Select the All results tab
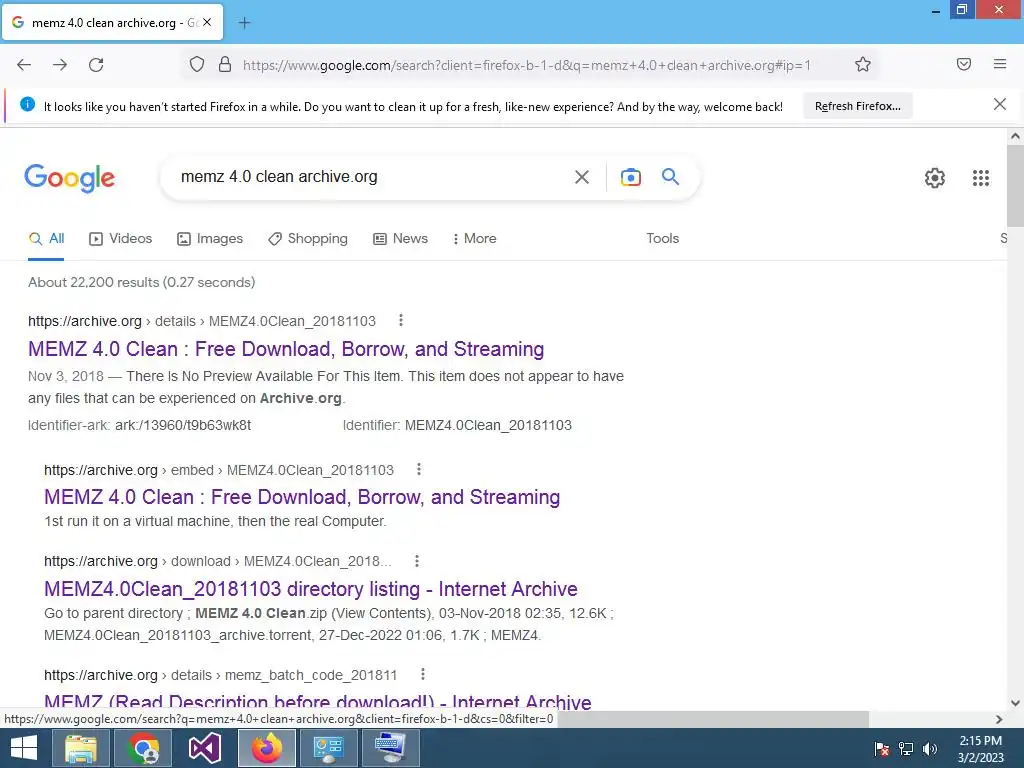Viewport: 1024px width, 768px height. tap(46, 239)
